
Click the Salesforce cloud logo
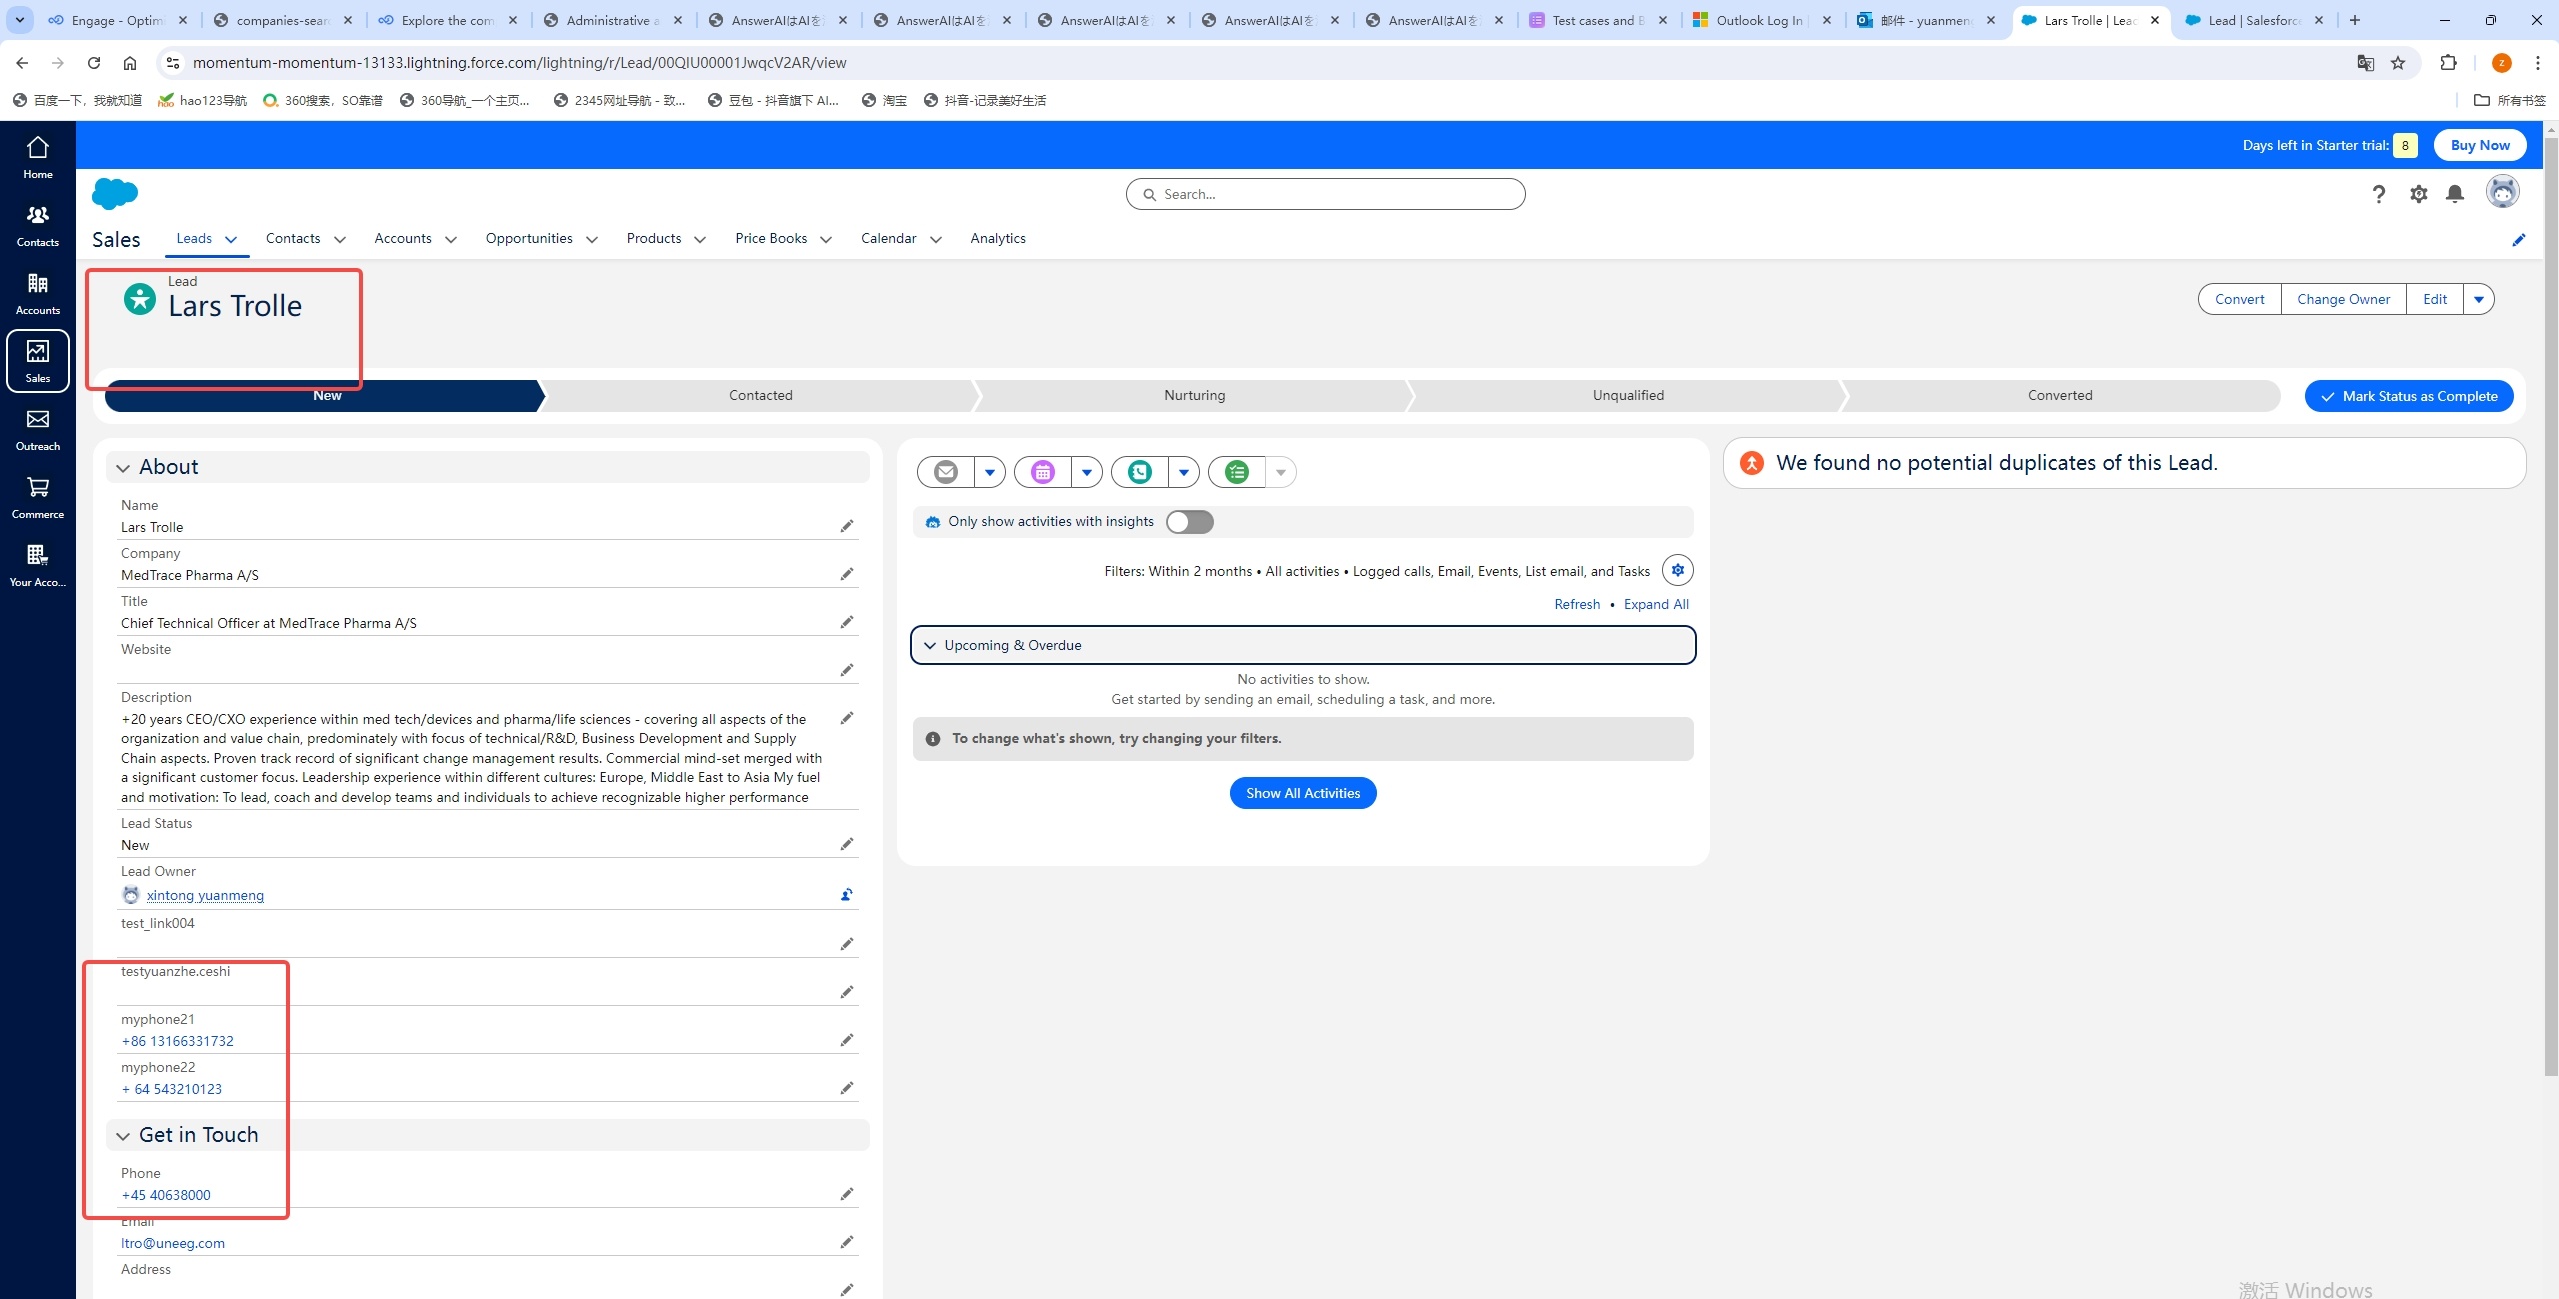point(115,193)
